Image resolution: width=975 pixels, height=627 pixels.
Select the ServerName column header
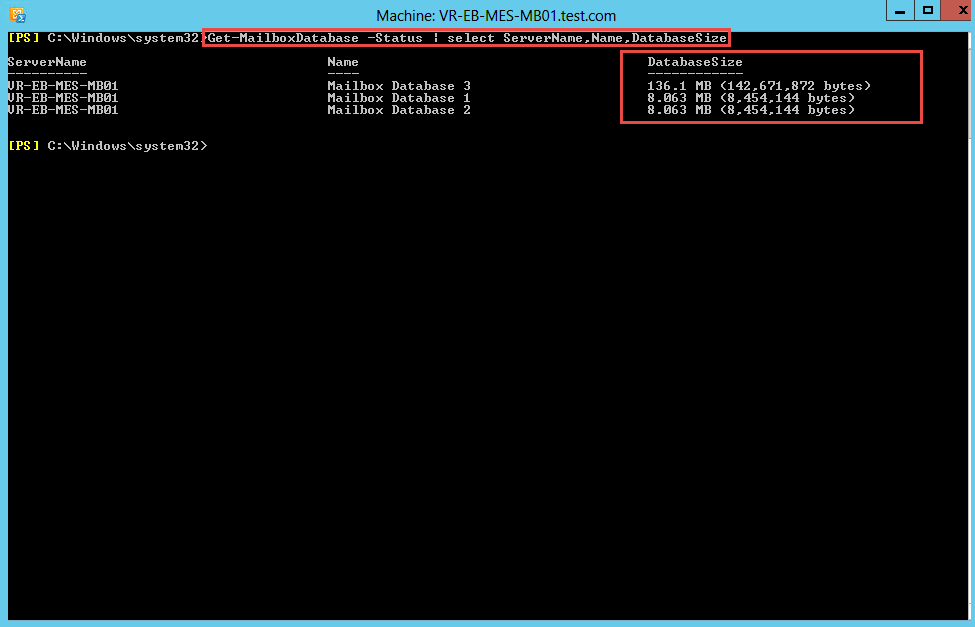[46, 61]
